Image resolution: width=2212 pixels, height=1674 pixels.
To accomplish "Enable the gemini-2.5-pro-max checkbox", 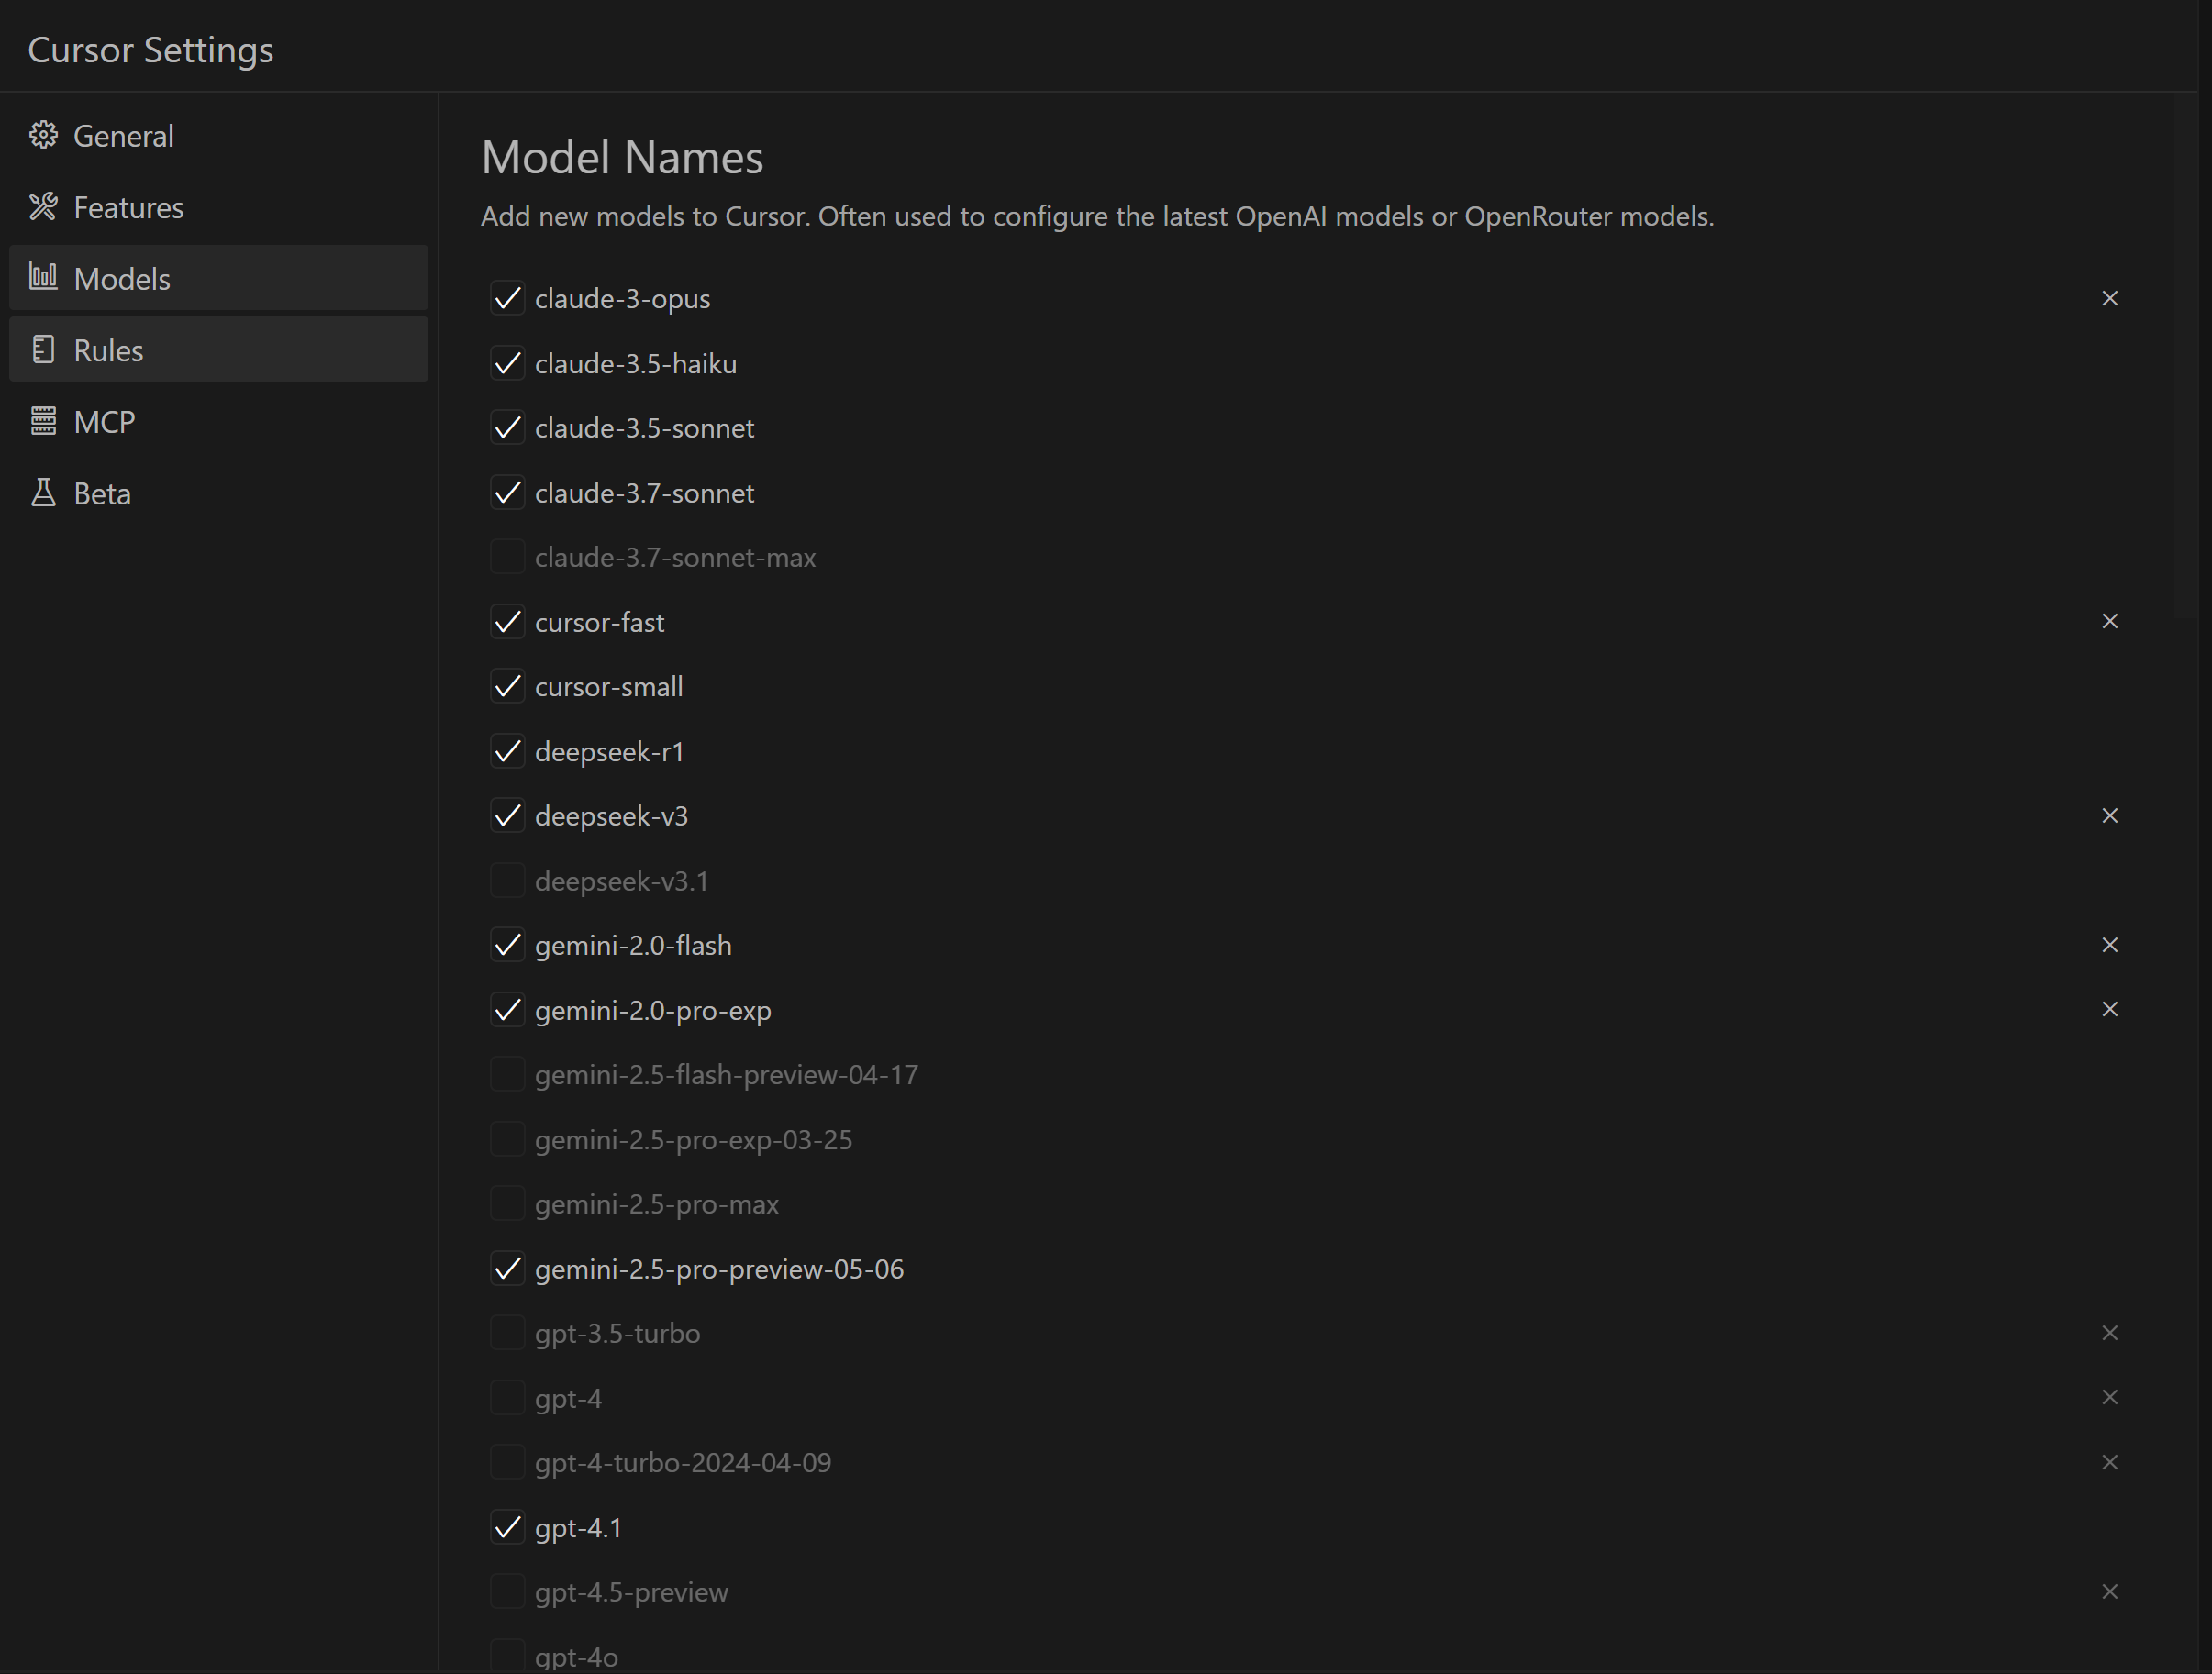I will point(508,1204).
